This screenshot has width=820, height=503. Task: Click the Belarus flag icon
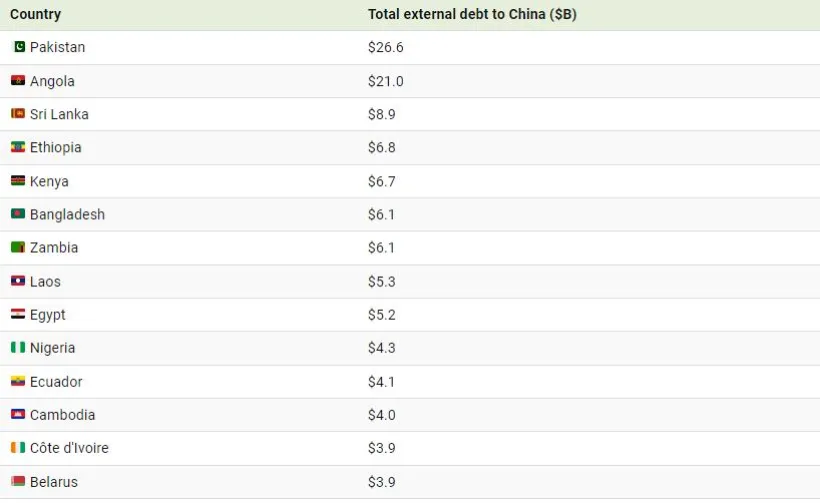pos(18,482)
